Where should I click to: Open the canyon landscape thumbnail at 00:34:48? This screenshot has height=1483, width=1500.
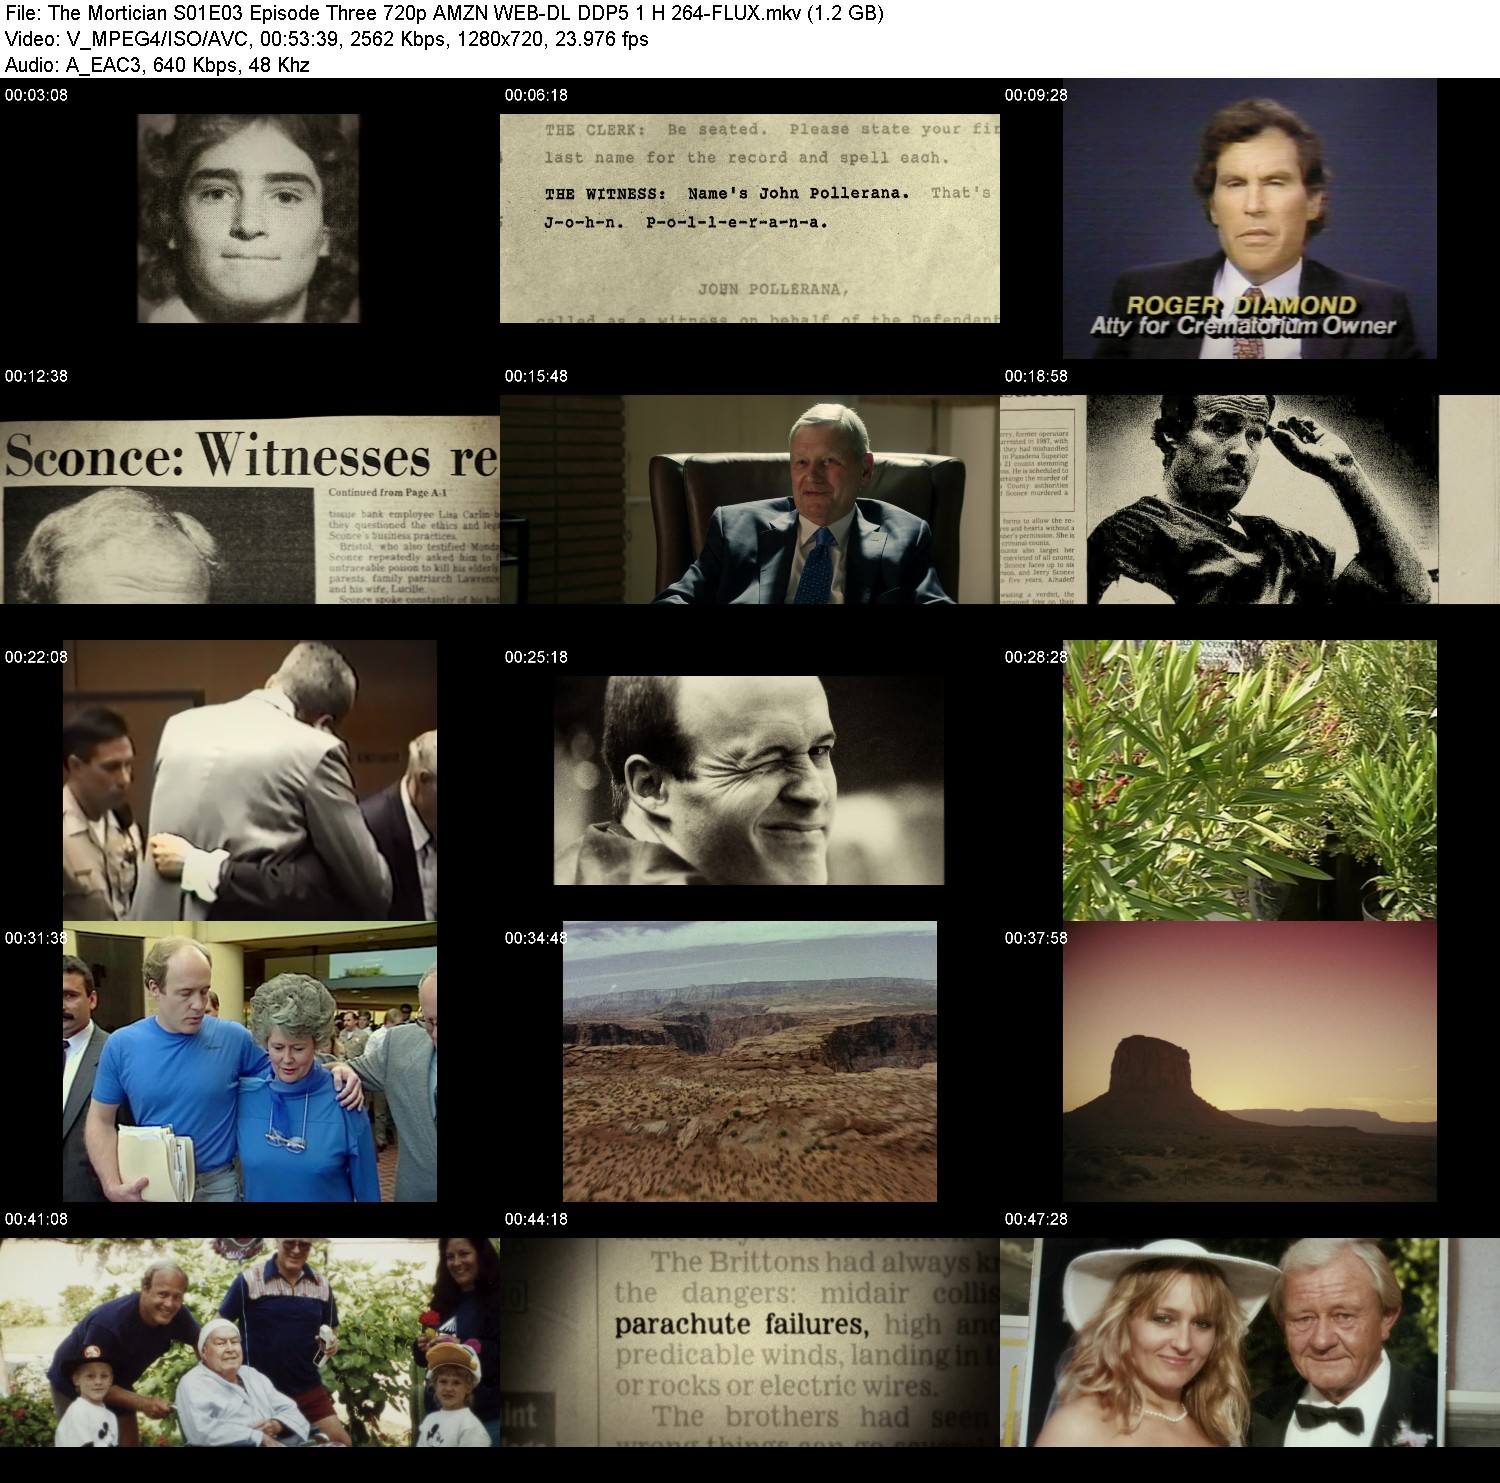750,1061
